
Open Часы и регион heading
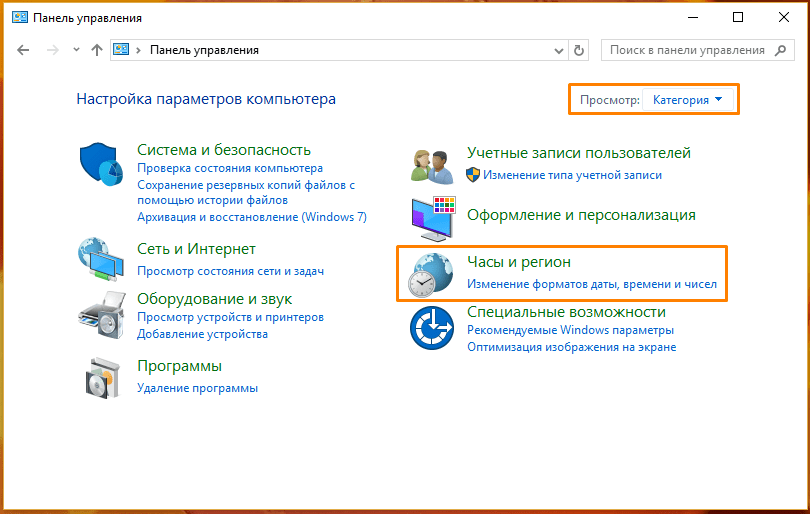point(519,262)
